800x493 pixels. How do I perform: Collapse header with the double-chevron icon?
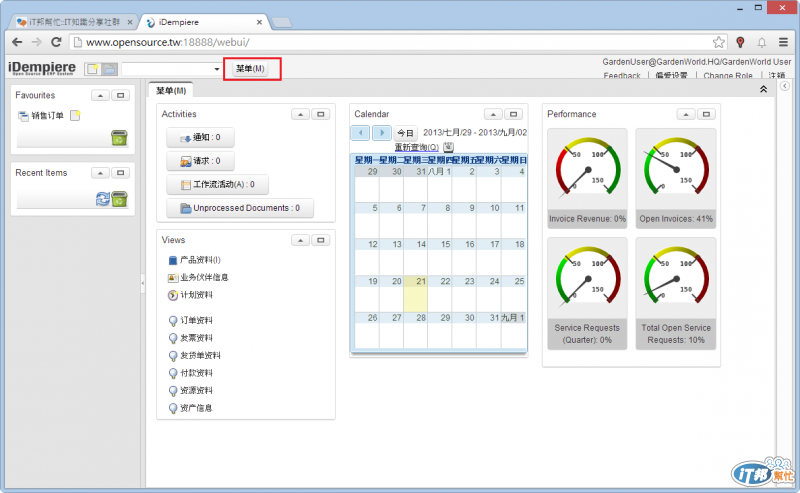[x=763, y=89]
